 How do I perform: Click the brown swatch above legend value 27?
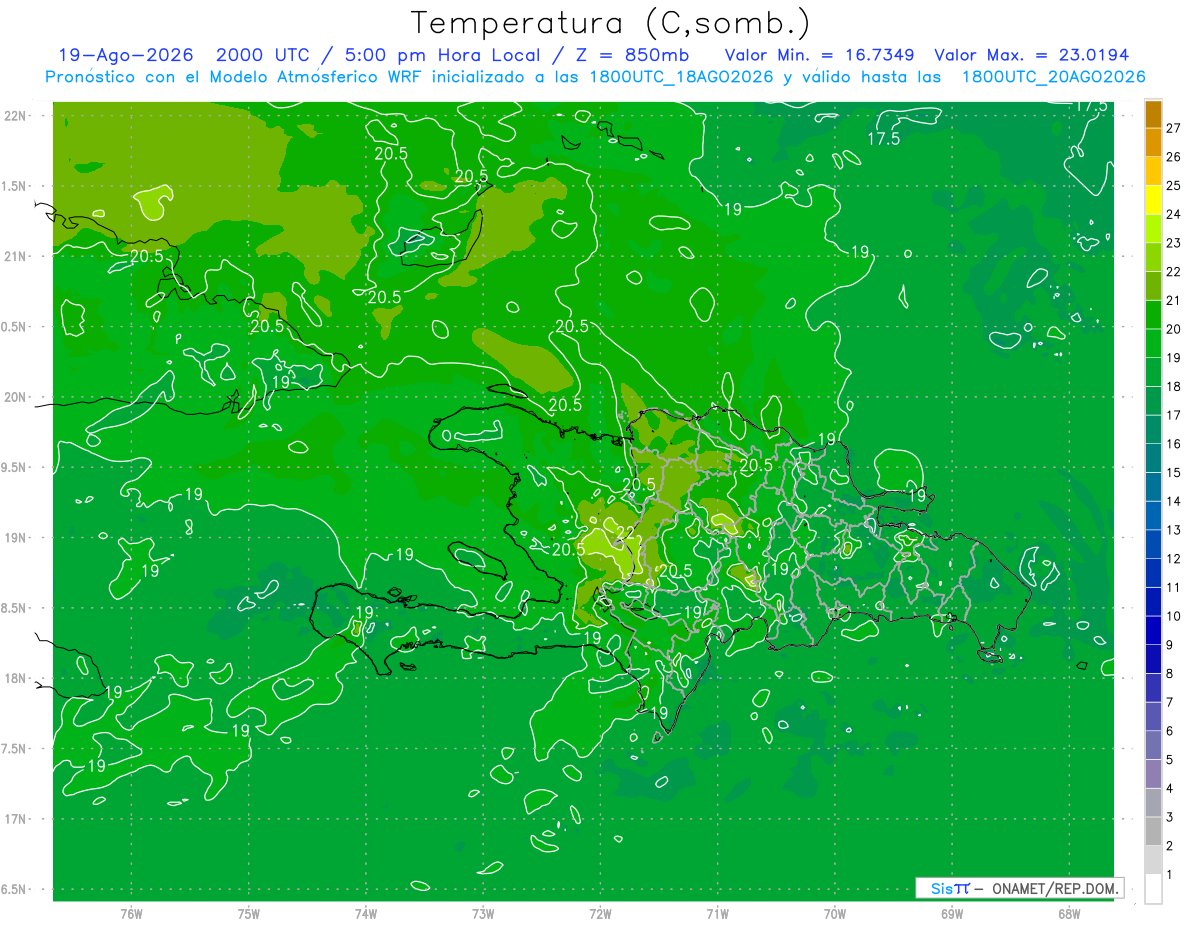pyautogui.click(x=1153, y=114)
